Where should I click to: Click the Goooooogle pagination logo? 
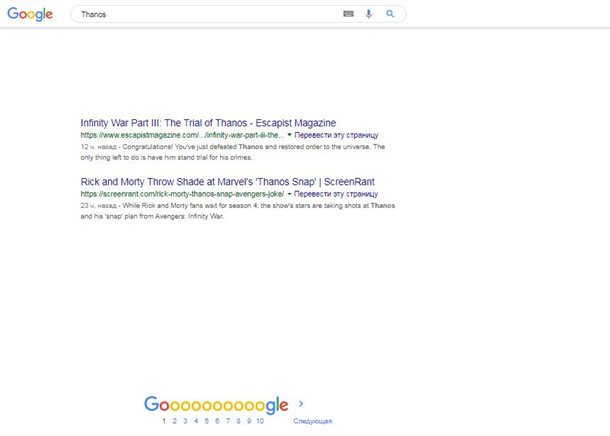click(216, 405)
